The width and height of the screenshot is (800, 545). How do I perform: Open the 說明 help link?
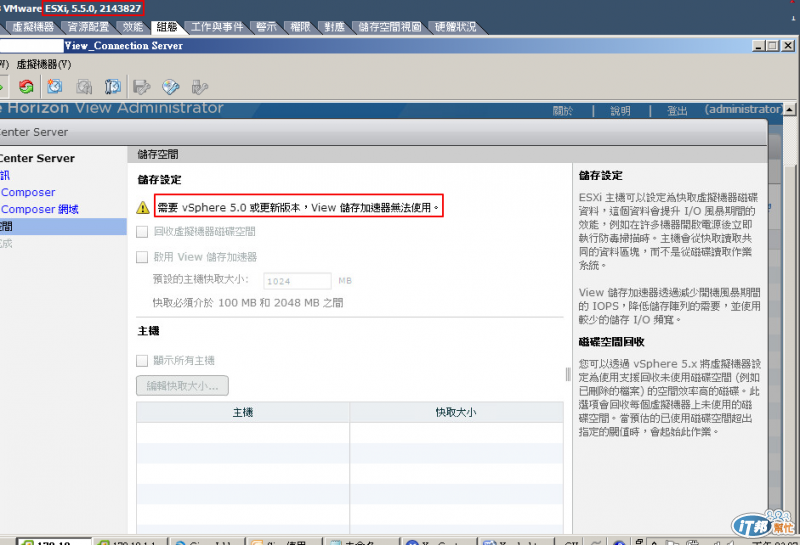point(620,111)
